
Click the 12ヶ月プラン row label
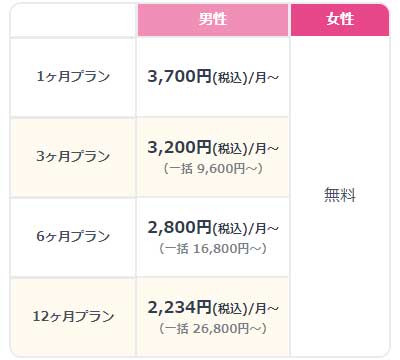[x=73, y=316]
